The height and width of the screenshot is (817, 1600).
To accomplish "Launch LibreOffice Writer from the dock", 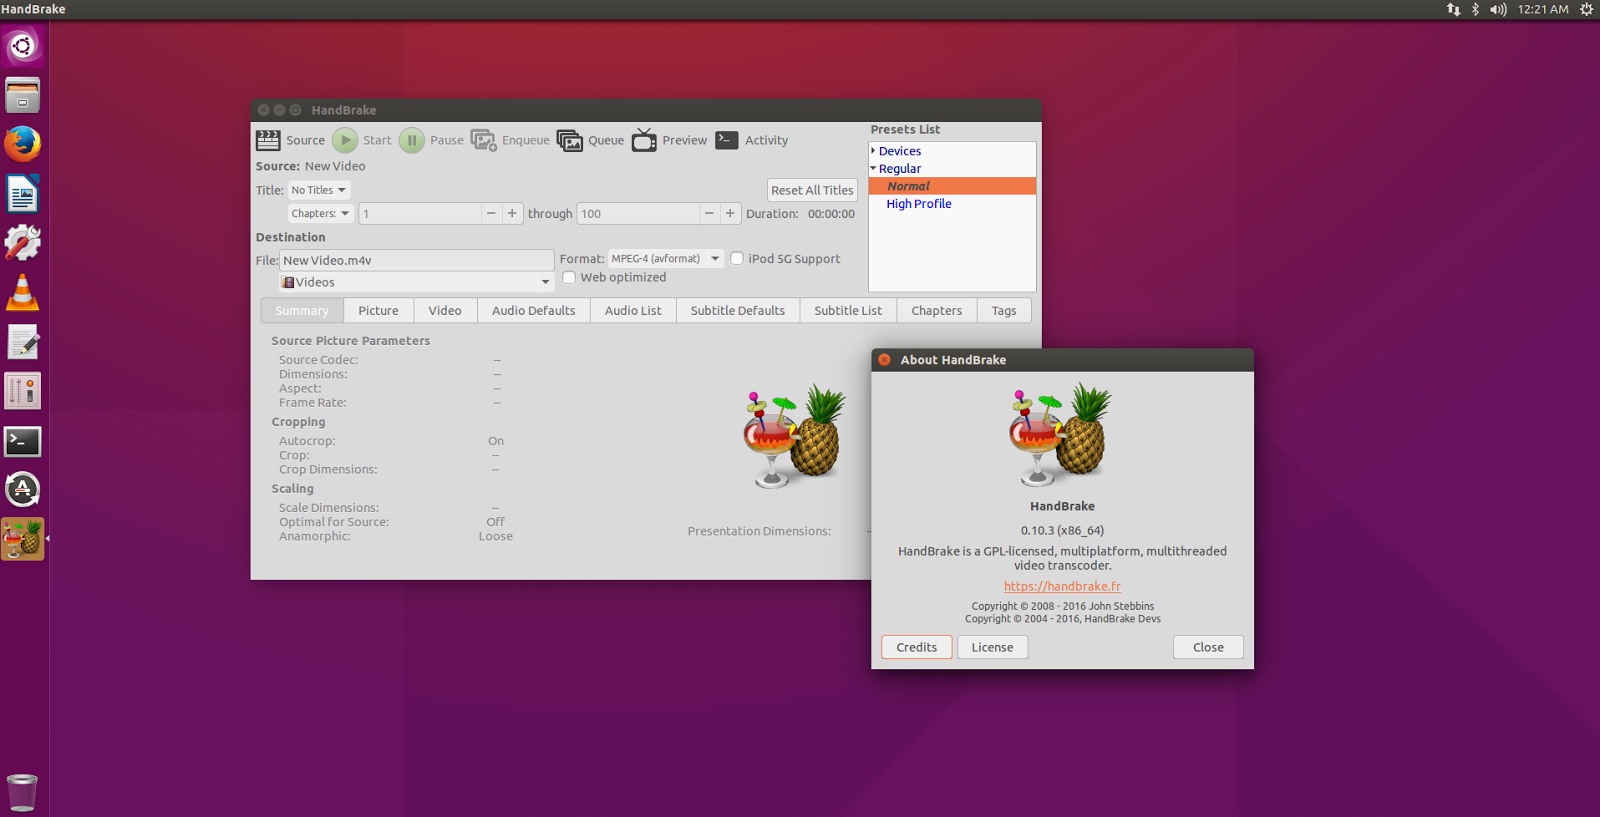I will point(22,194).
